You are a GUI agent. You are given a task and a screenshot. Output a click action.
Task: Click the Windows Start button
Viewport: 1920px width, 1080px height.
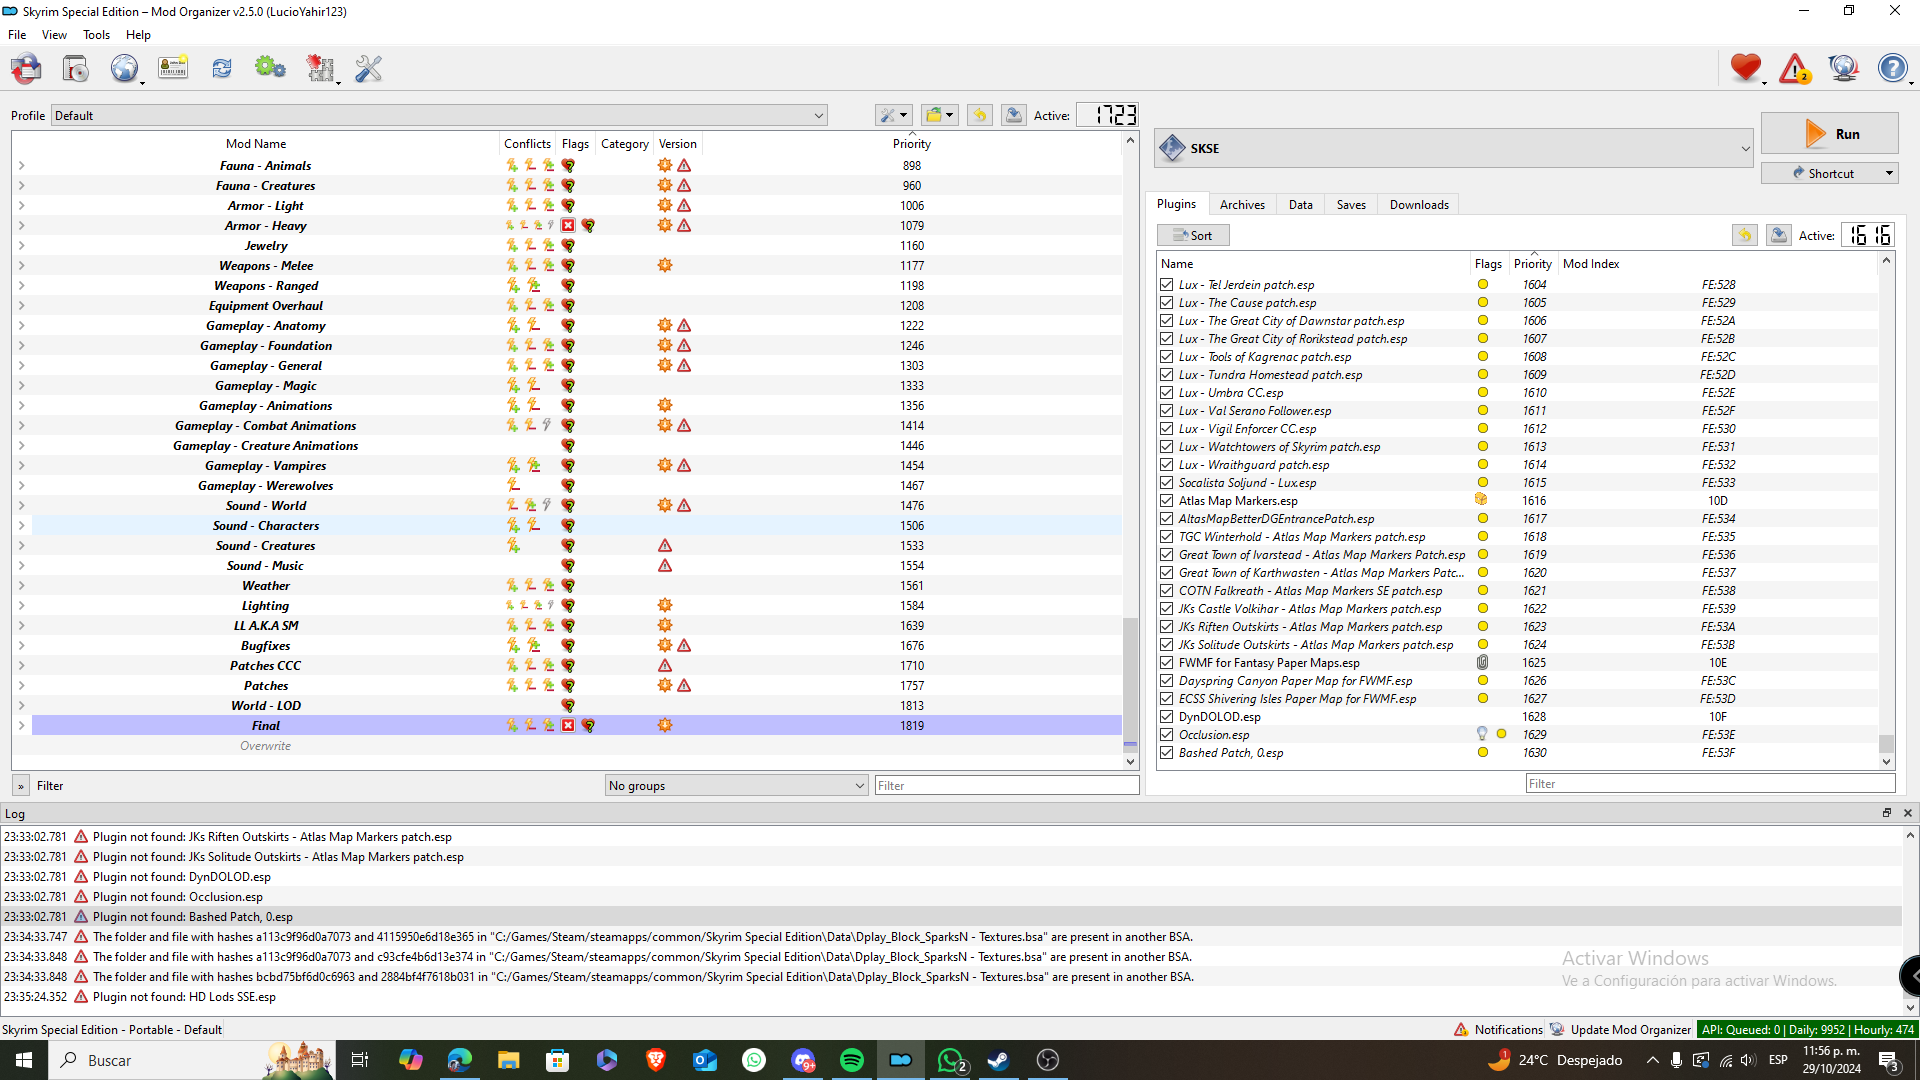point(24,1060)
